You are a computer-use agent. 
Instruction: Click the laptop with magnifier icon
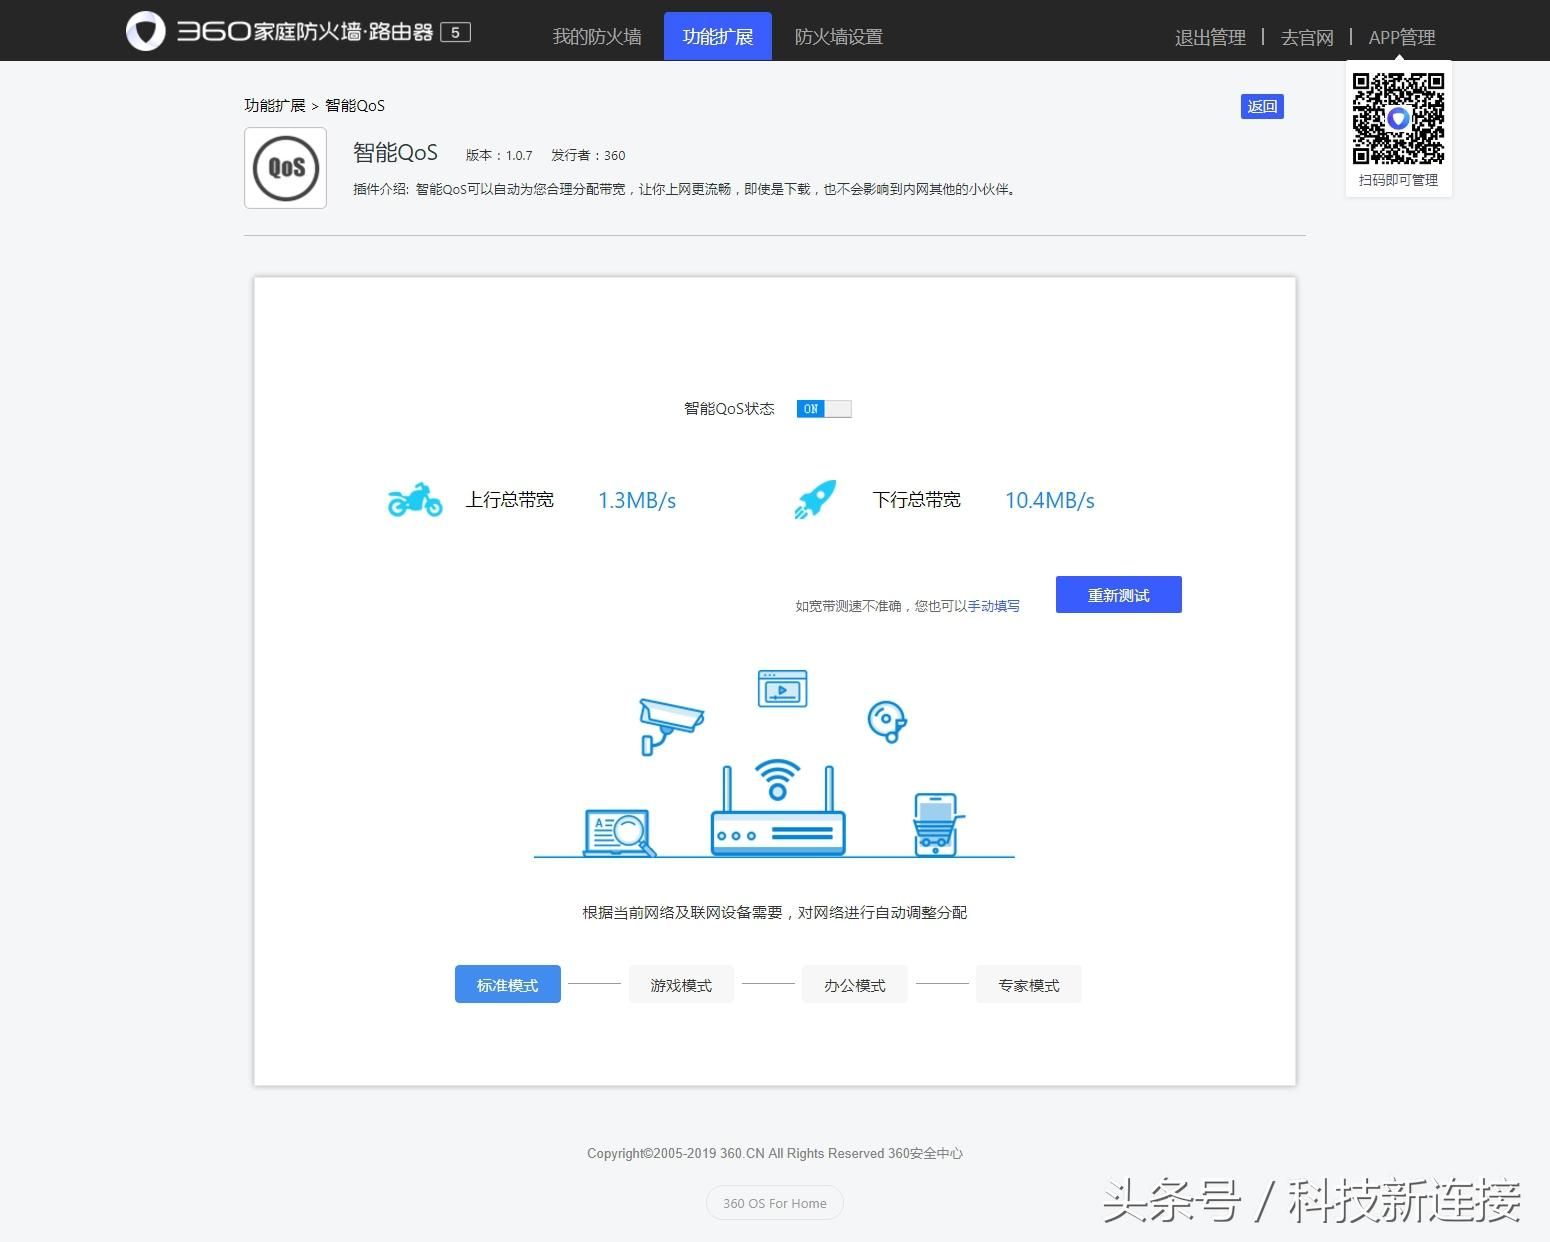pos(619,833)
